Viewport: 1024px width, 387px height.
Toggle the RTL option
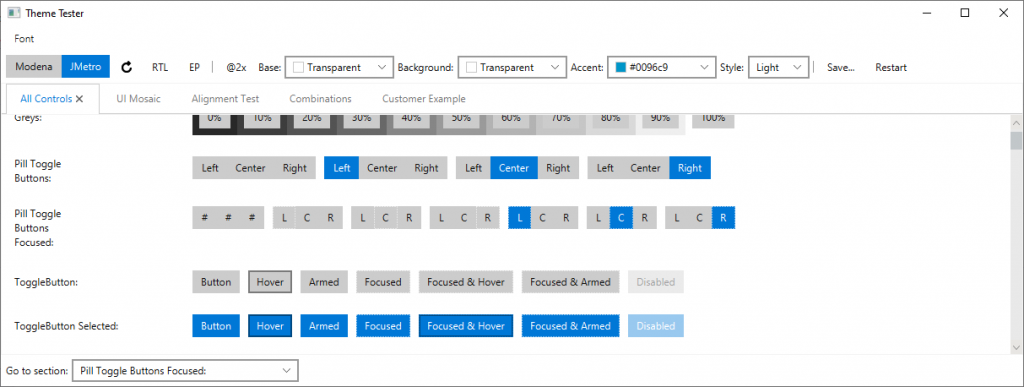click(160, 67)
